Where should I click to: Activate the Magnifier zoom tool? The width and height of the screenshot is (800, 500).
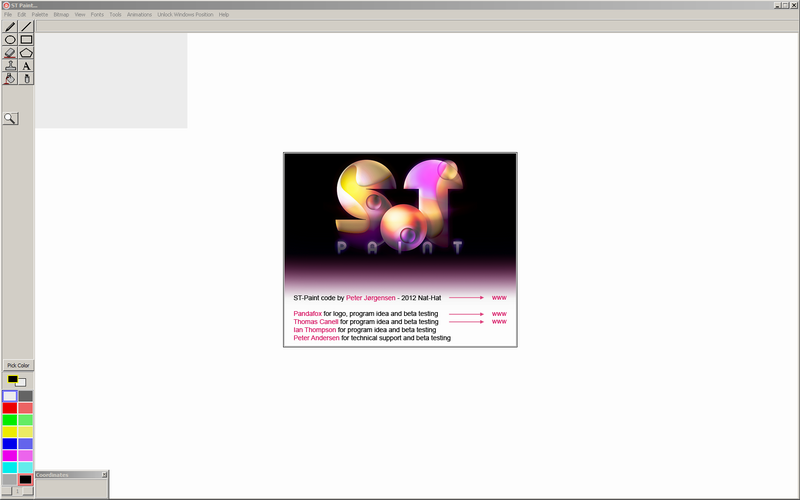coord(10,118)
